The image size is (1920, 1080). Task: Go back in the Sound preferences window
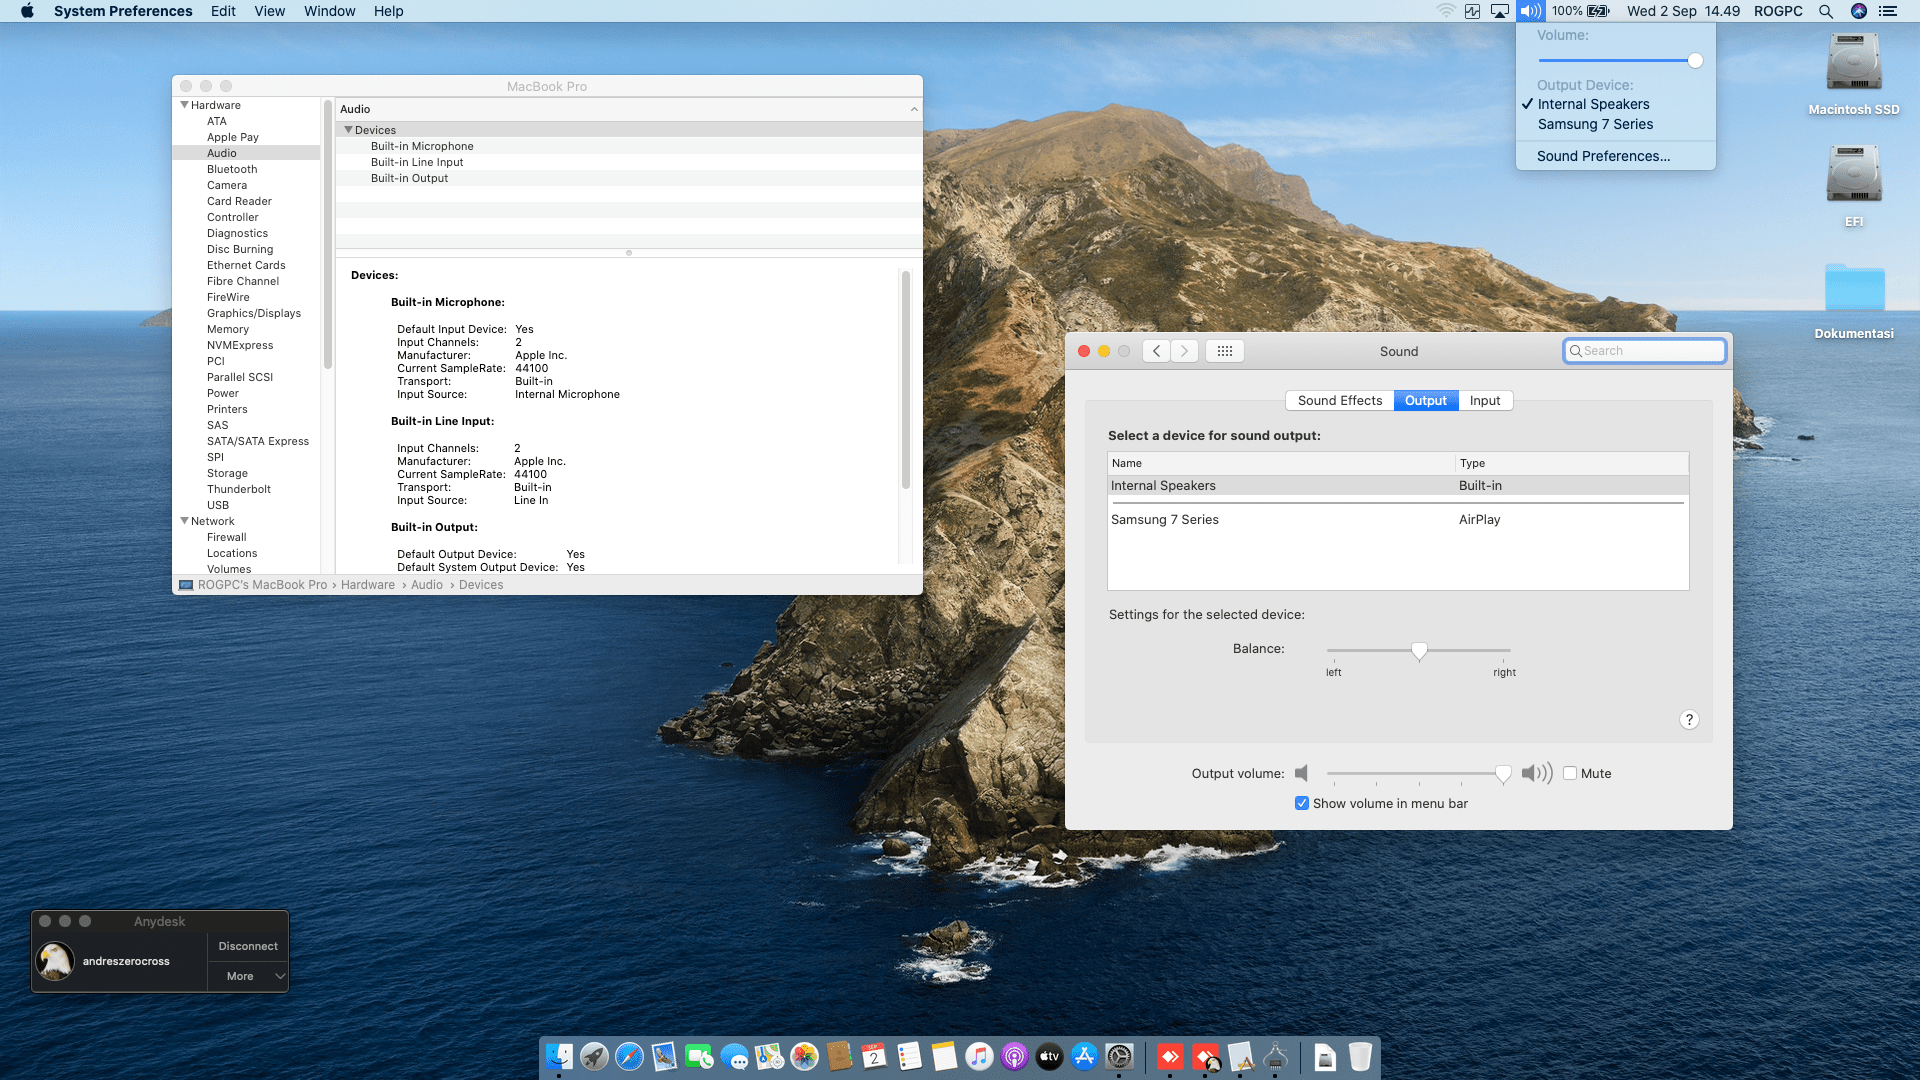[1156, 351]
